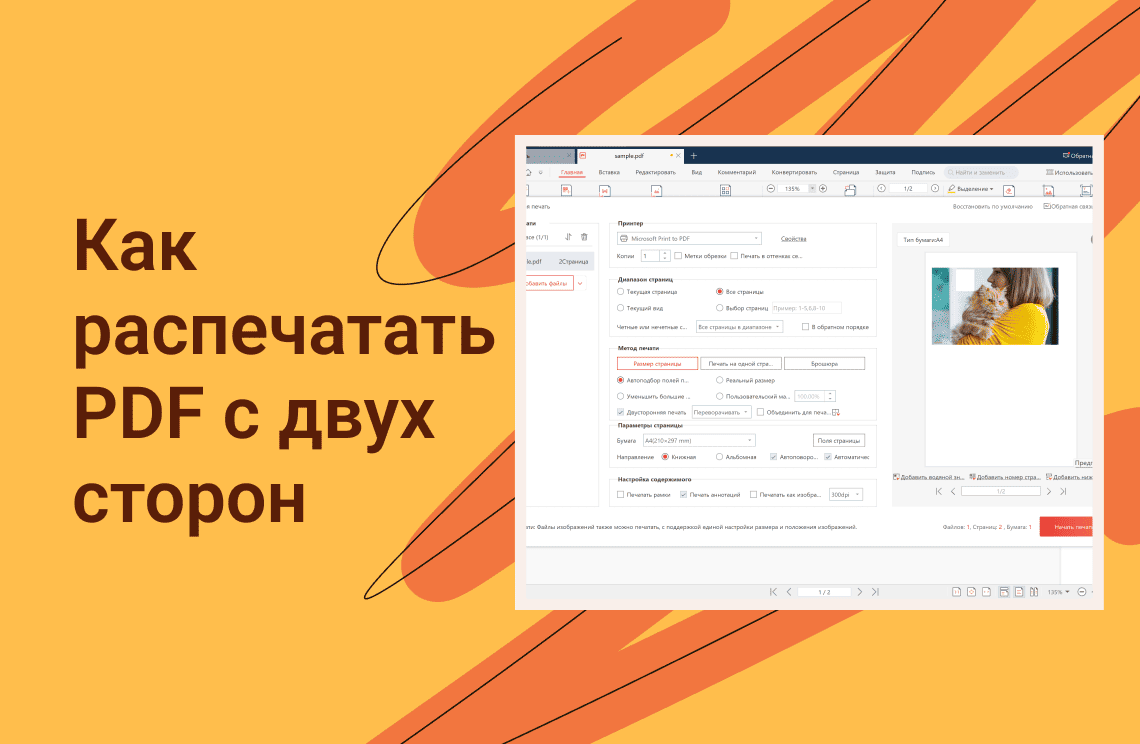Click the 'Найти и заменить' search field
Viewport: 1140px width, 744px height.
coord(984,172)
